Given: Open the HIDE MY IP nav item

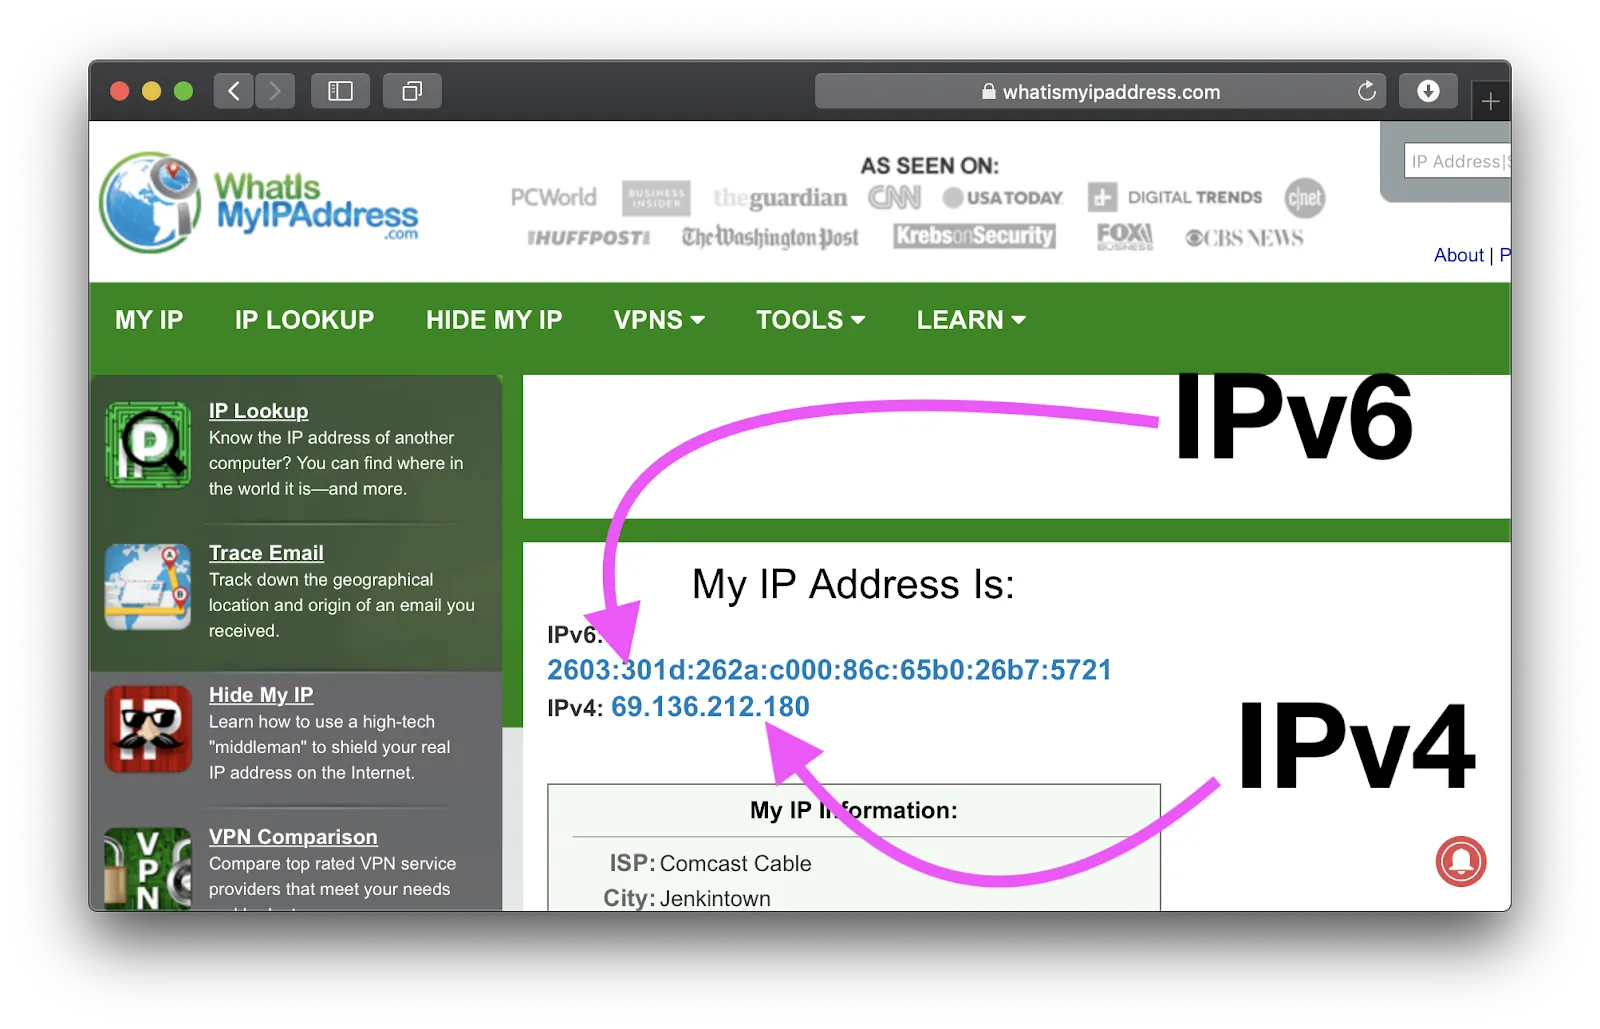Looking at the screenshot, I should (x=494, y=320).
